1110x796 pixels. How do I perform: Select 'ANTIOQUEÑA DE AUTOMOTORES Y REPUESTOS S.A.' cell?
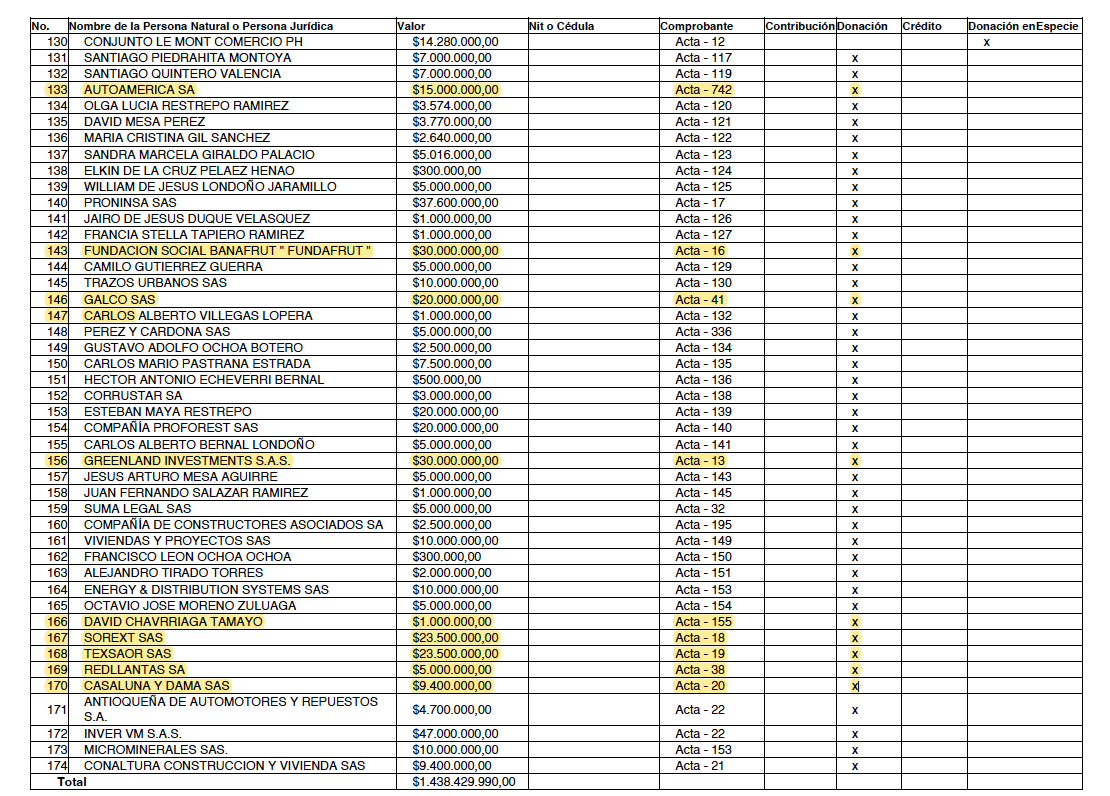pyautogui.click(x=231, y=709)
